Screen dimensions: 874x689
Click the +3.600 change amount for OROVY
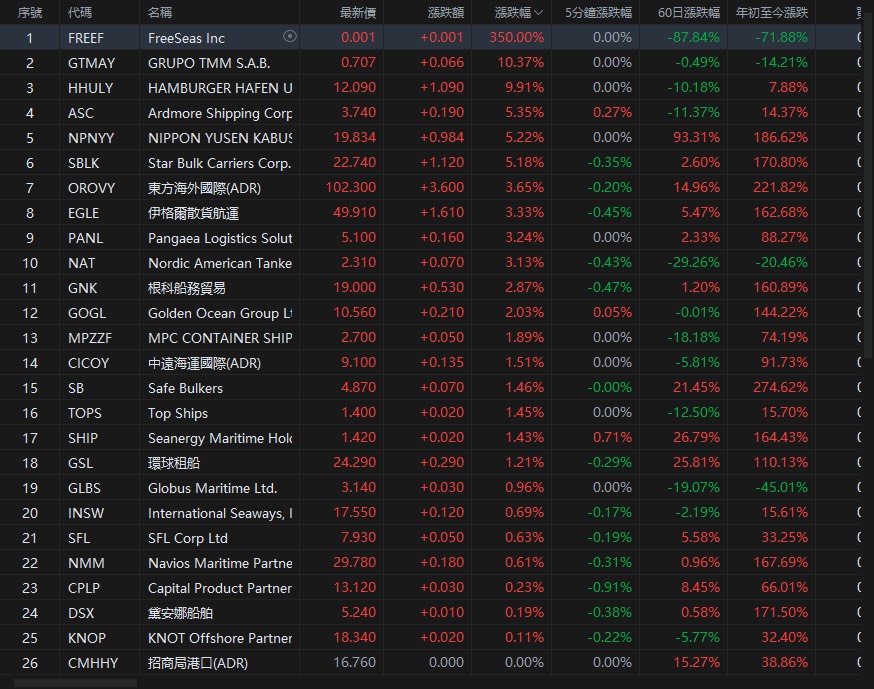click(442, 187)
